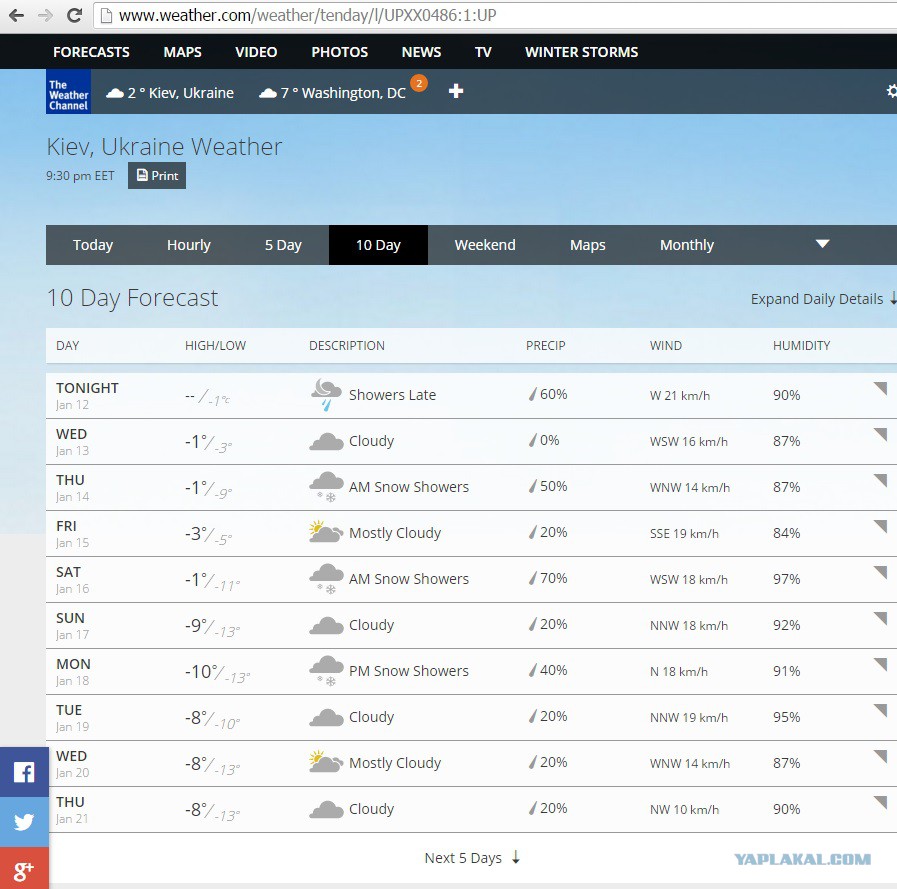Click The Weather Channel logo

coord(68,92)
